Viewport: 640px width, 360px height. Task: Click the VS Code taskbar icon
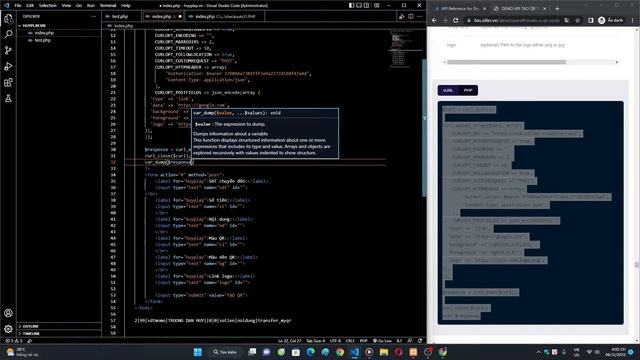tap(355, 352)
